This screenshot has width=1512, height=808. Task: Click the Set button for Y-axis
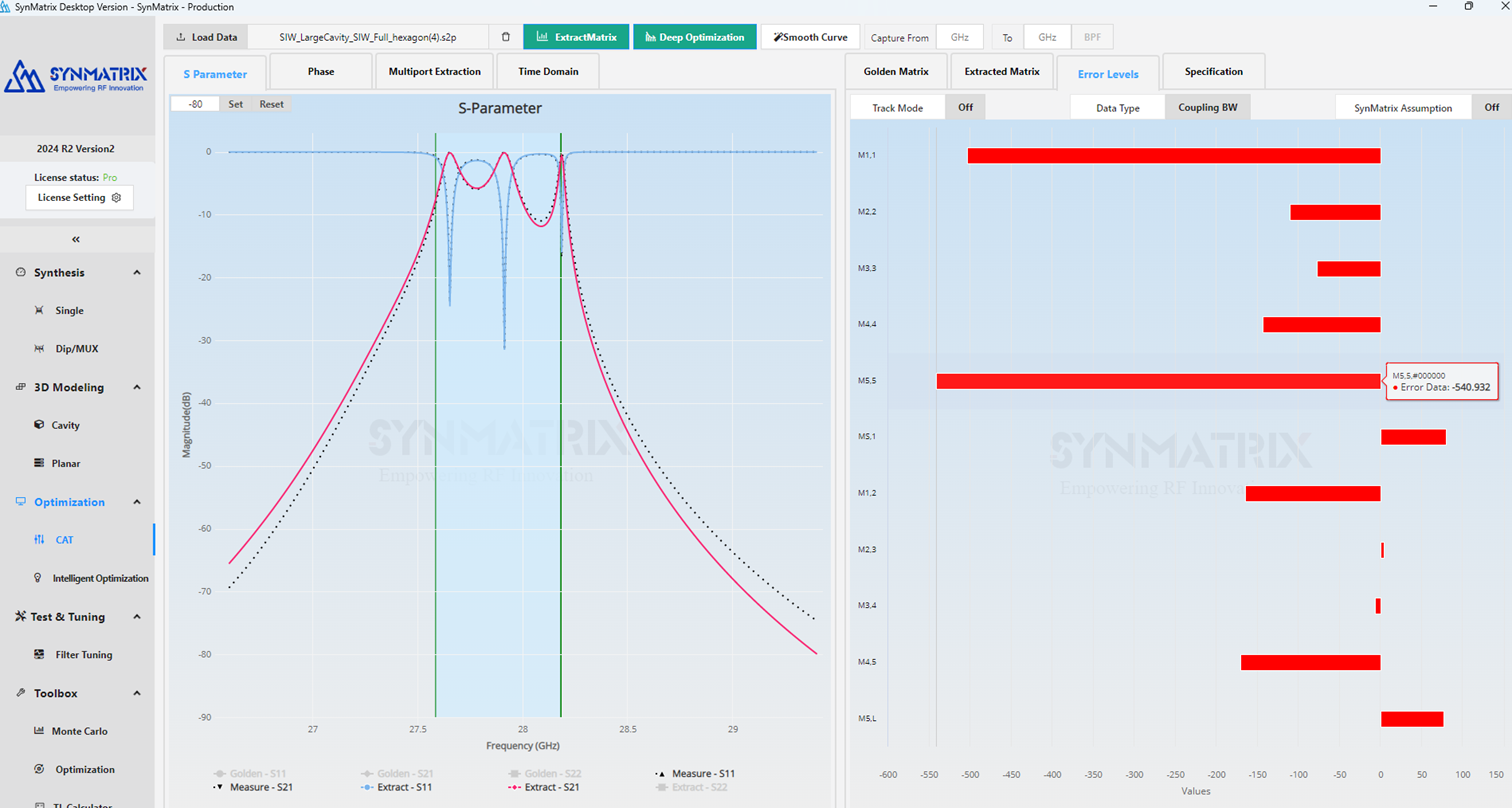[x=235, y=104]
